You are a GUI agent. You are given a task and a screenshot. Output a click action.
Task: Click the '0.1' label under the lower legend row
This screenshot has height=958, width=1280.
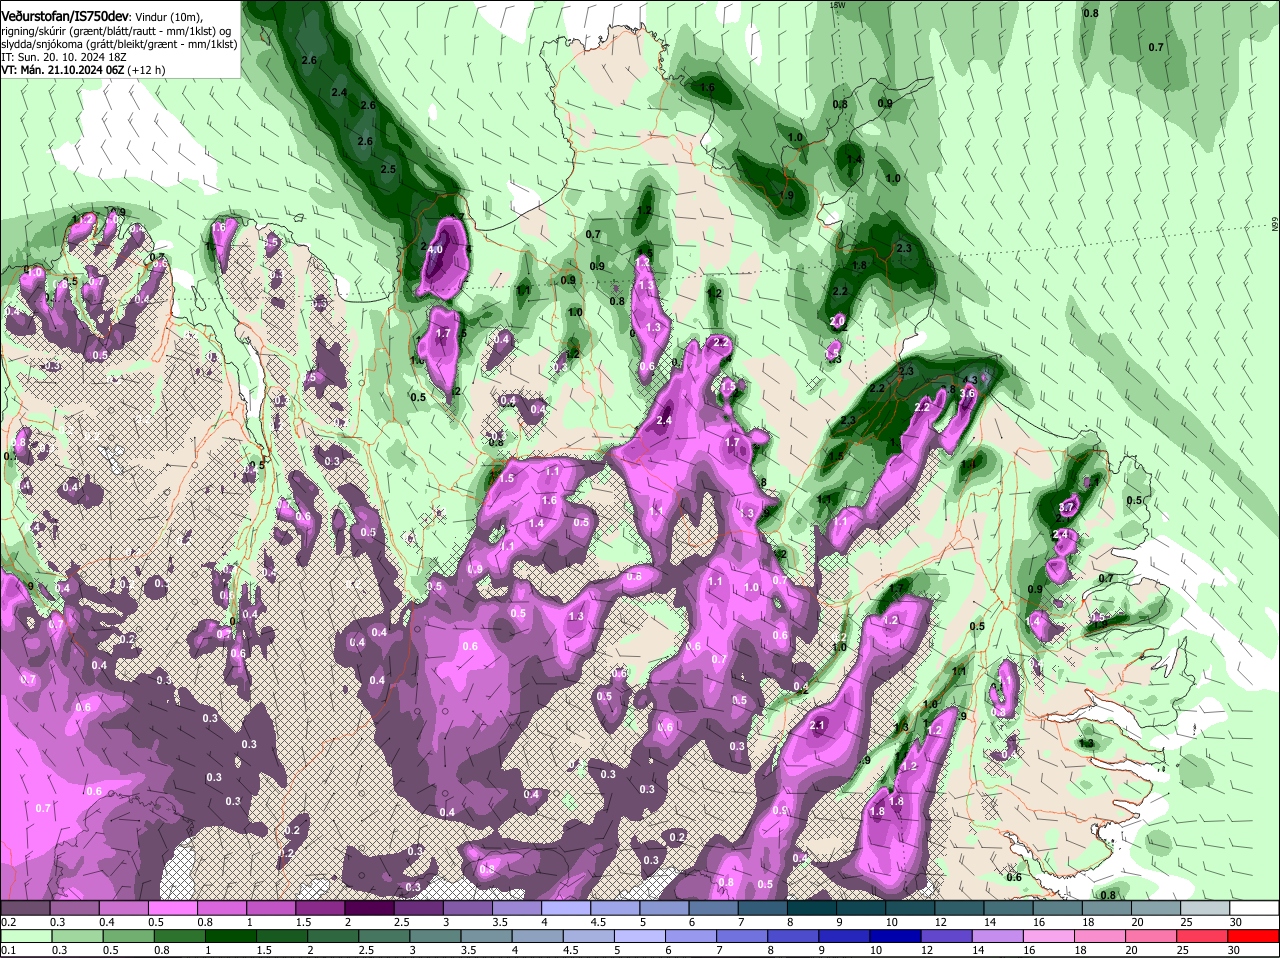point(8,950)
